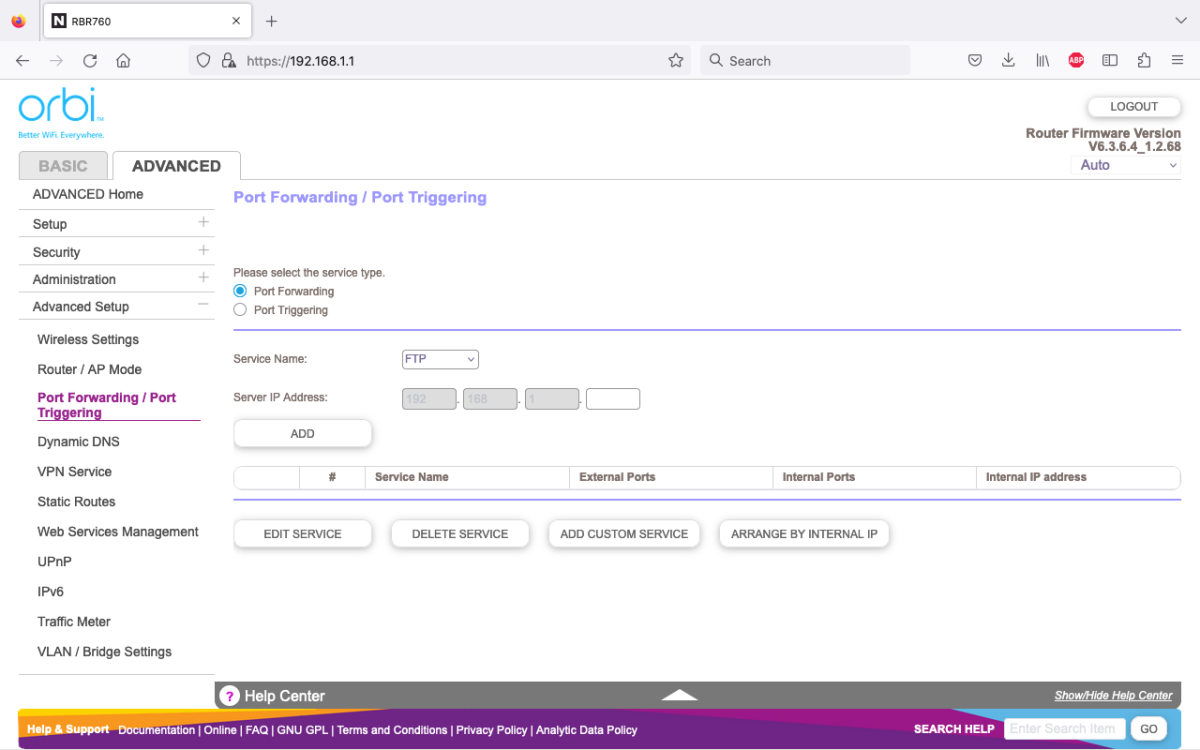
Task: Click the browser Search box
Action: [x=805, y=60]
